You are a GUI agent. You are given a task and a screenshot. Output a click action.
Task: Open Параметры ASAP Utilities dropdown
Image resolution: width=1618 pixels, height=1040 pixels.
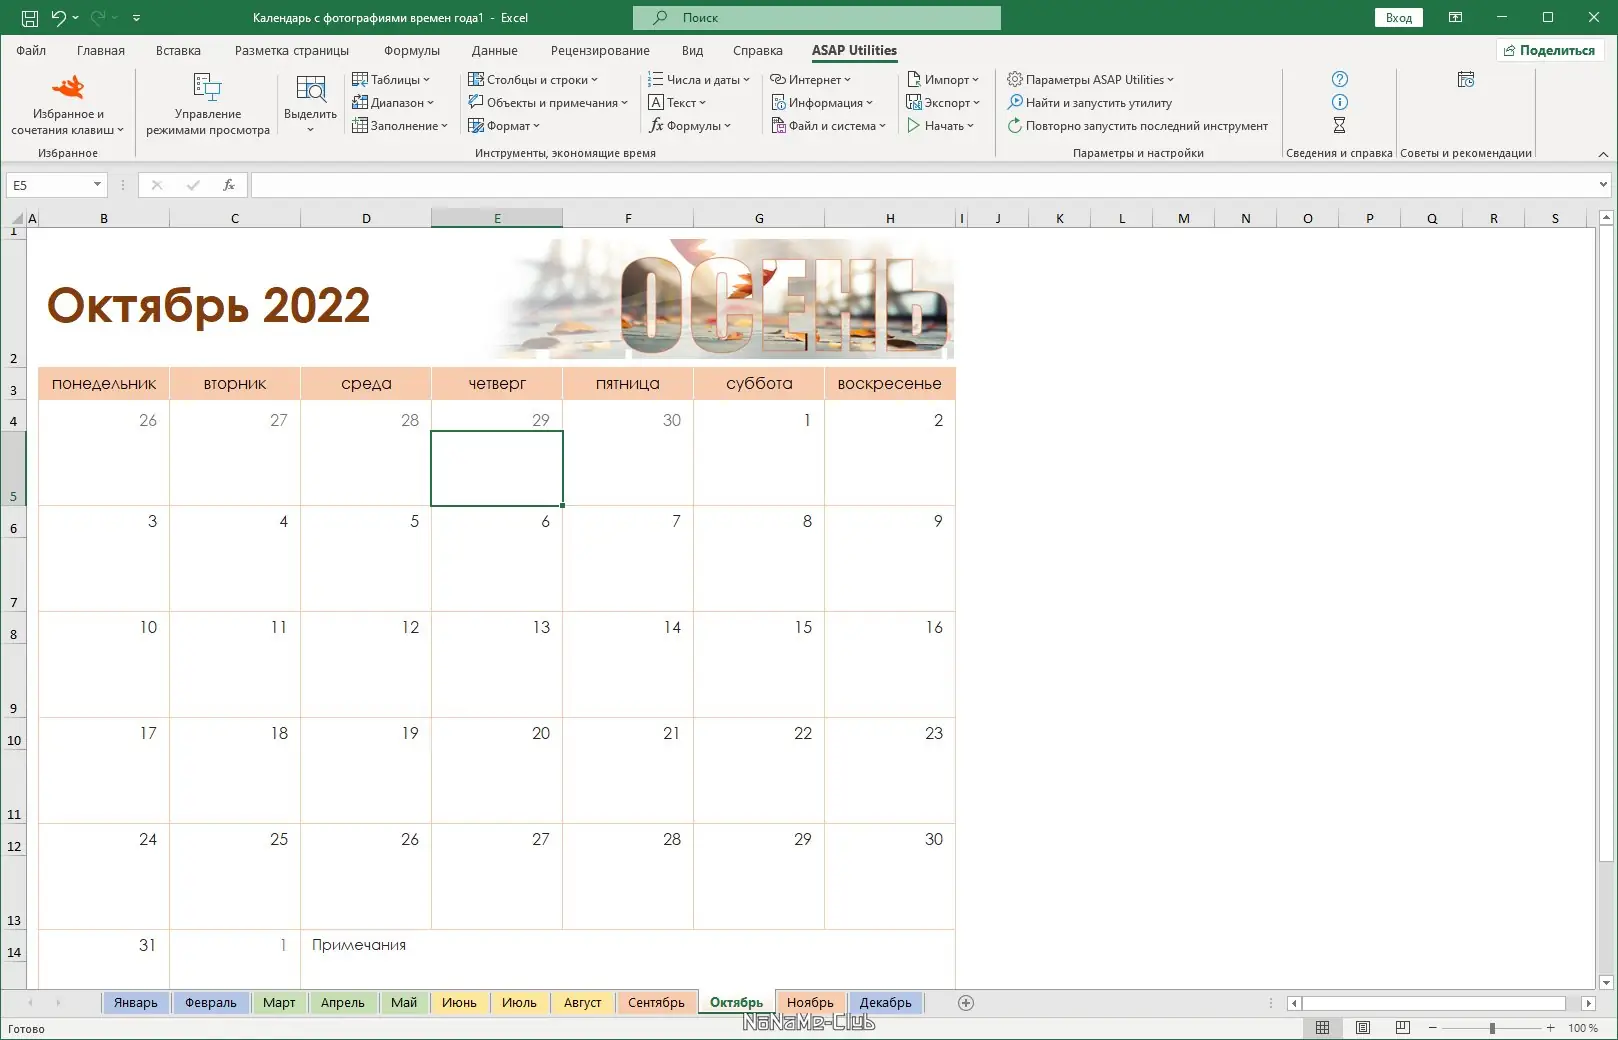(x=1091, y=79)
